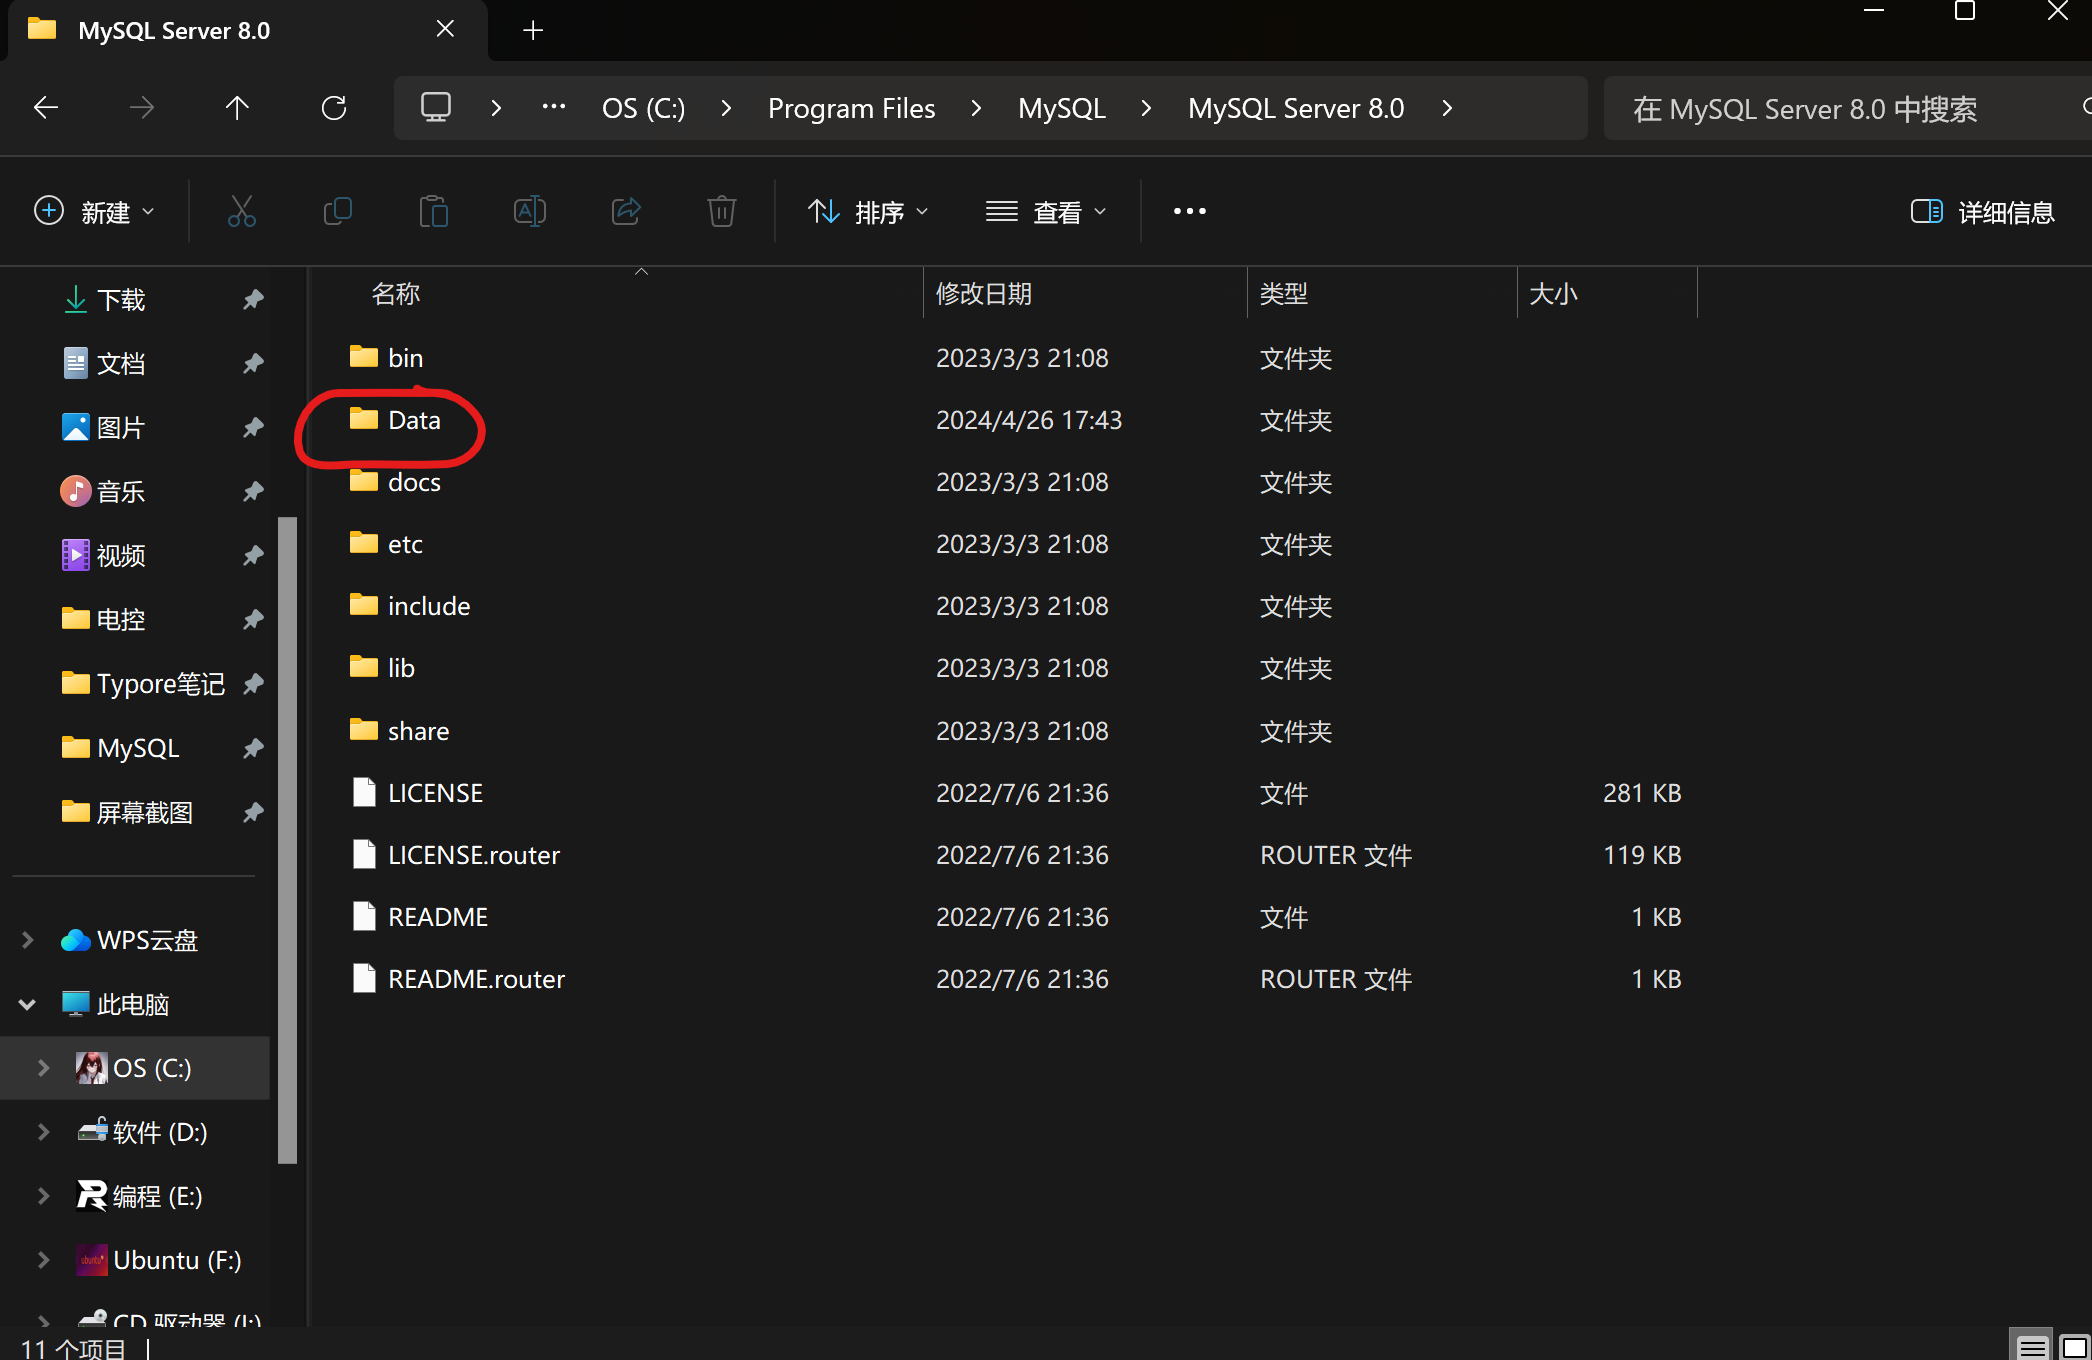Refresh the current folder view
Image resolution: width=2092 pixels, height=1360 pixels.
tap(334, 108)
